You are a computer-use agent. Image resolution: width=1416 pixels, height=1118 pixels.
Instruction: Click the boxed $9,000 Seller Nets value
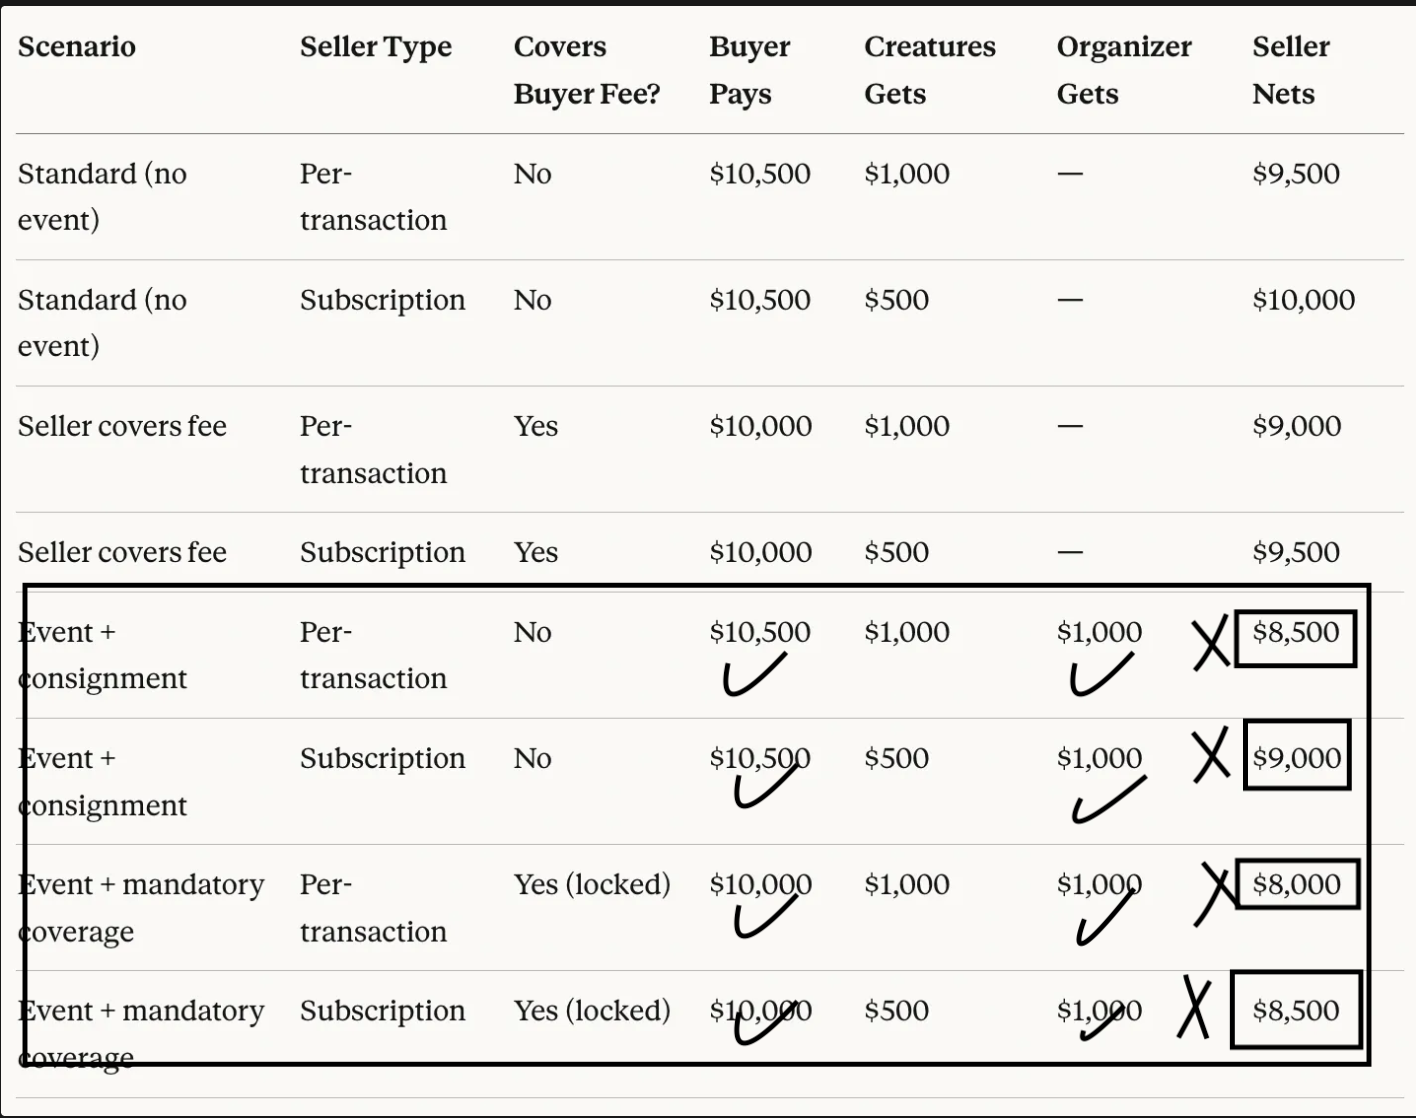click(1297, 757)
